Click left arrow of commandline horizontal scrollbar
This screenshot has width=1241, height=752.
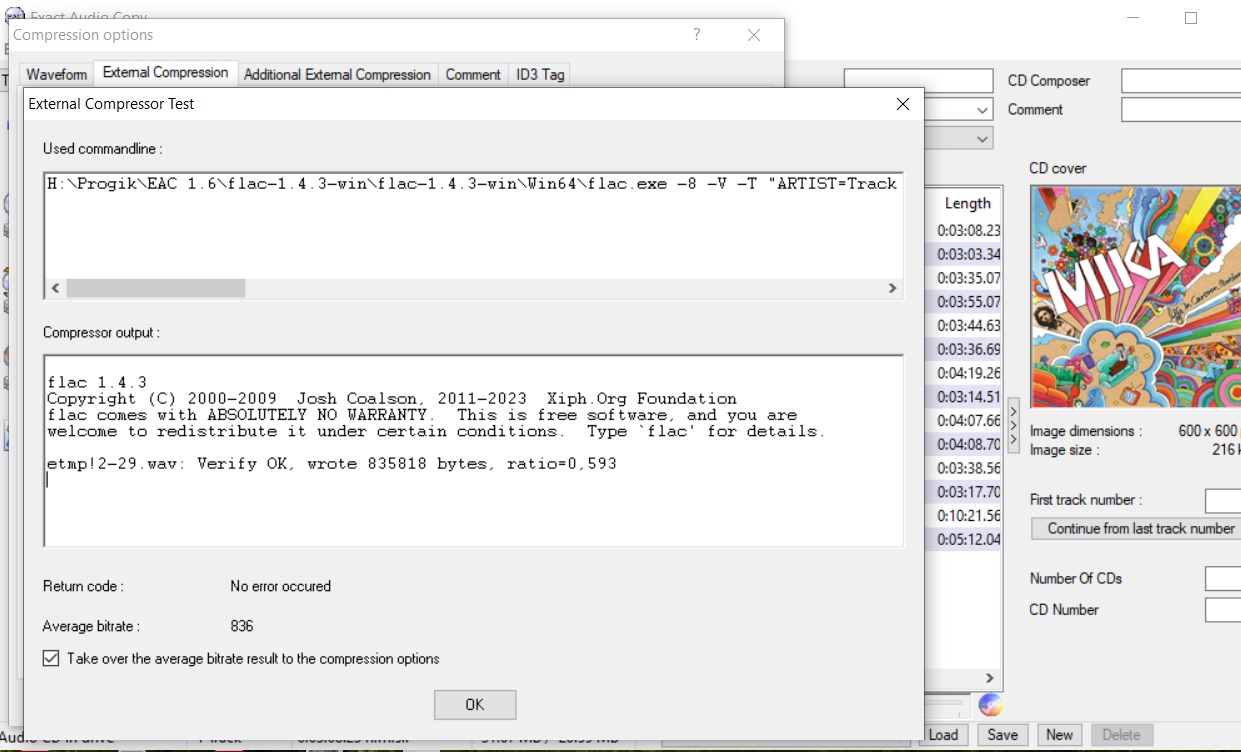coord(56,288)
